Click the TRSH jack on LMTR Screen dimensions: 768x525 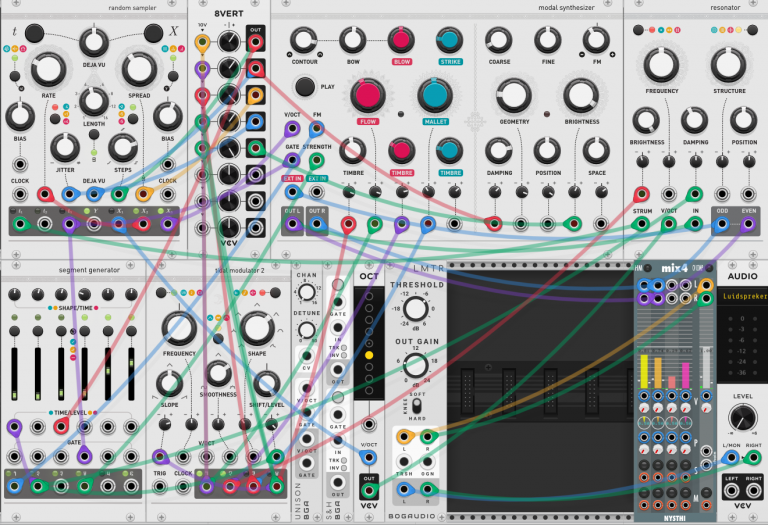point(403,461)
